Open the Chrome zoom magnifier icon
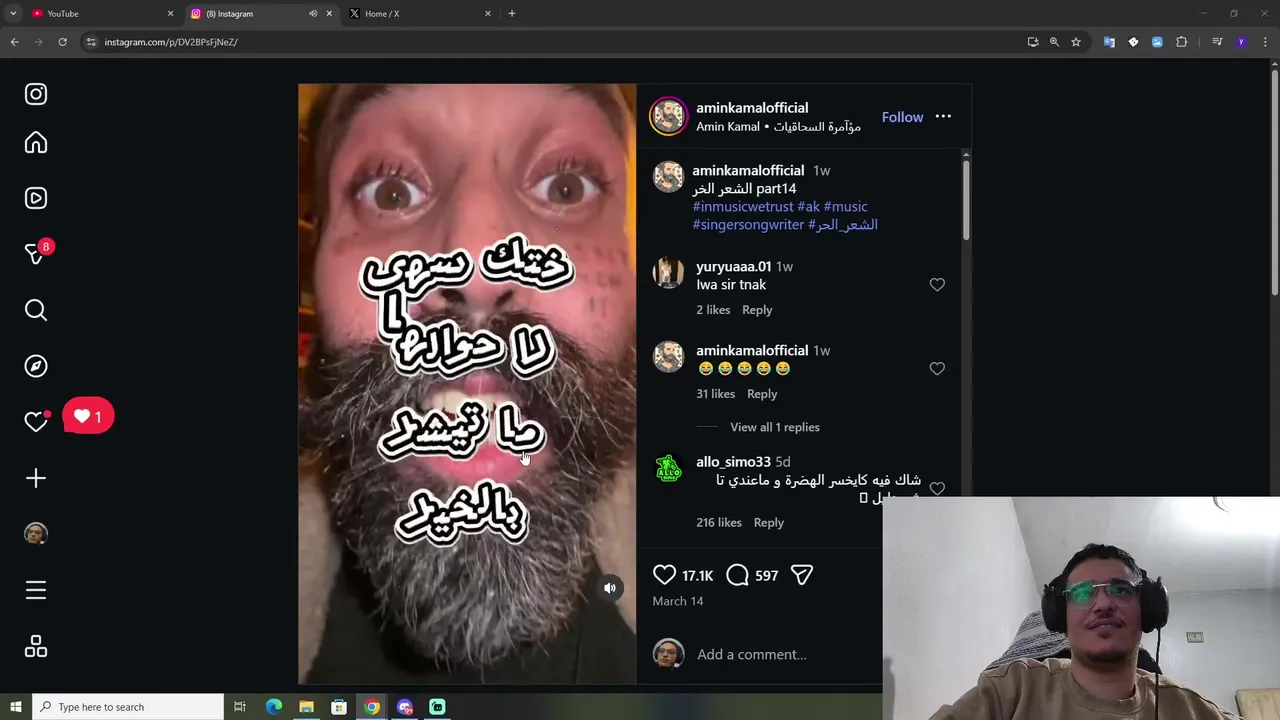Image resolution: width=1280 pixels, height=720 pixels. (1054, 42)
